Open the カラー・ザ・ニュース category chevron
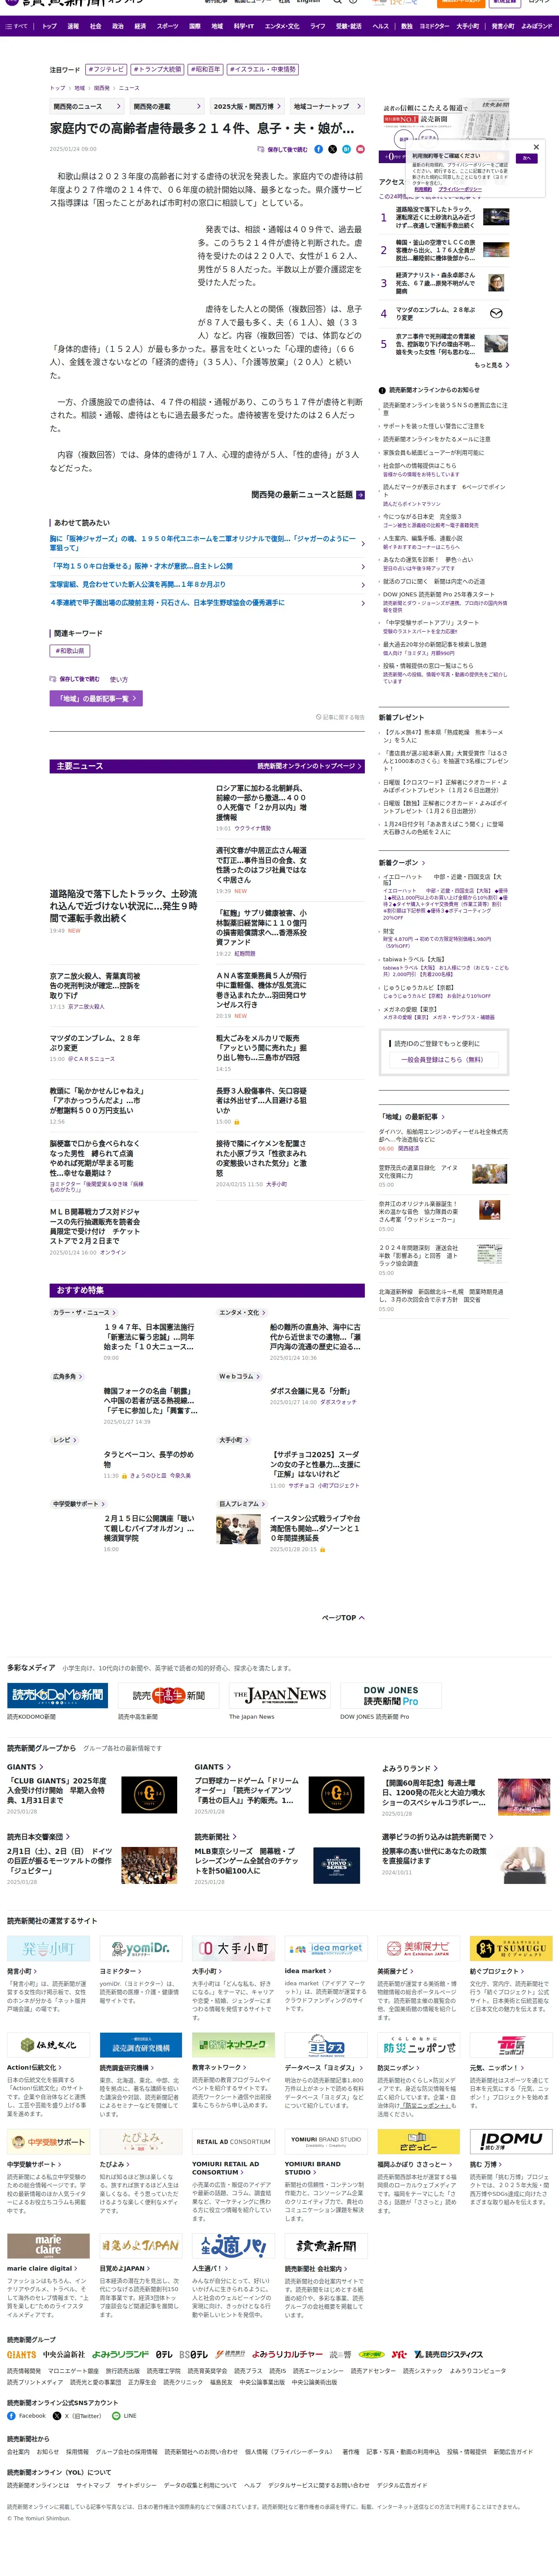The height and width of the screenshot is (2576, 559). [x=115, y=1313]
